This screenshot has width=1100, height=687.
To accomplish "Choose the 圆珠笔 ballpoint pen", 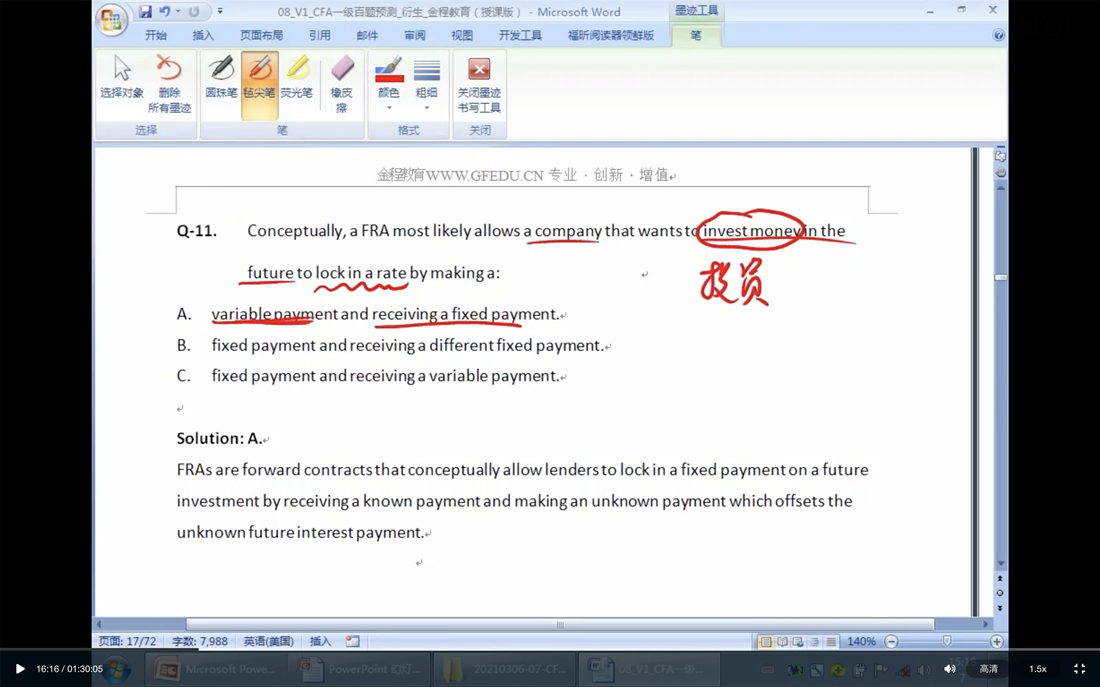I will (221, 77).
